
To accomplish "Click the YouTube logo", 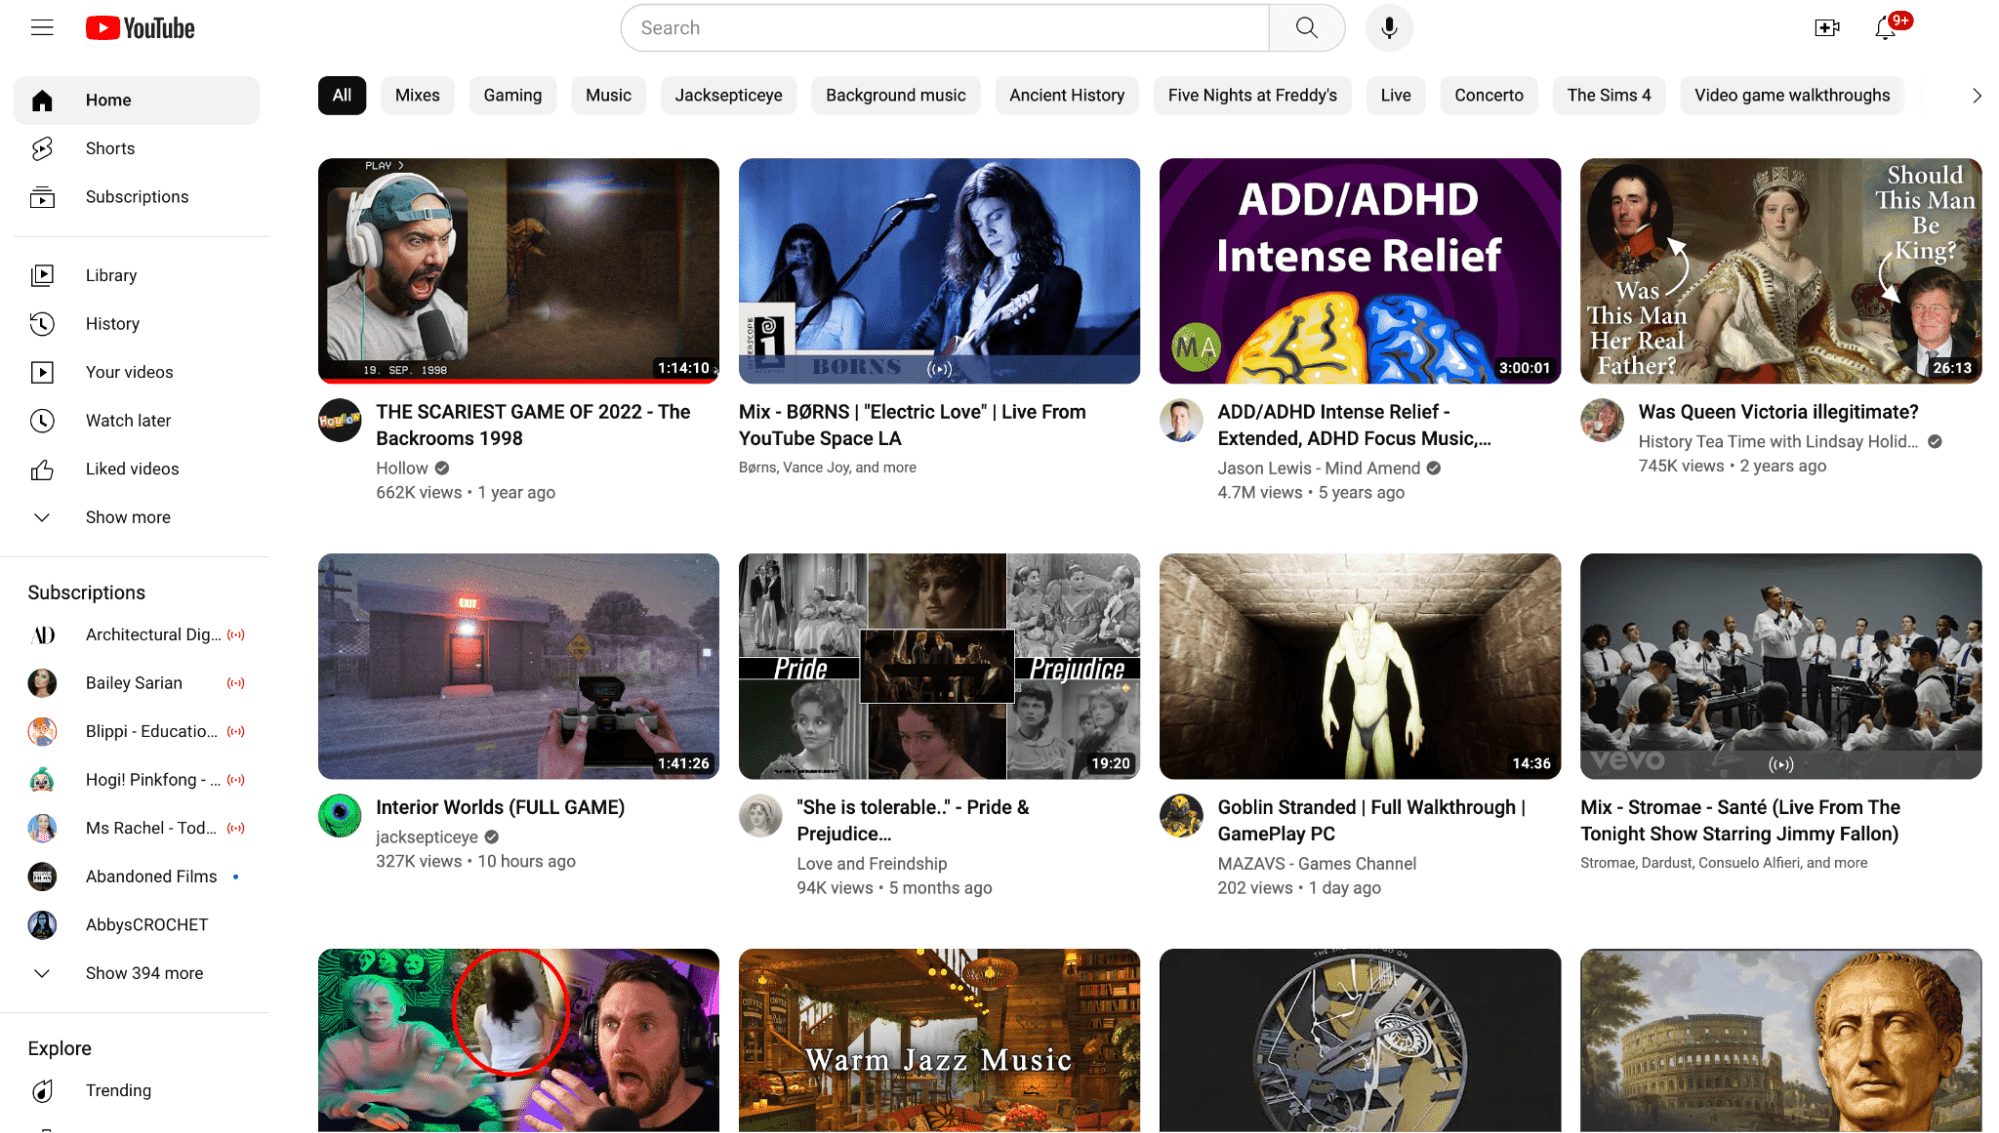I will pyautogui.click(x=139, y=27).
